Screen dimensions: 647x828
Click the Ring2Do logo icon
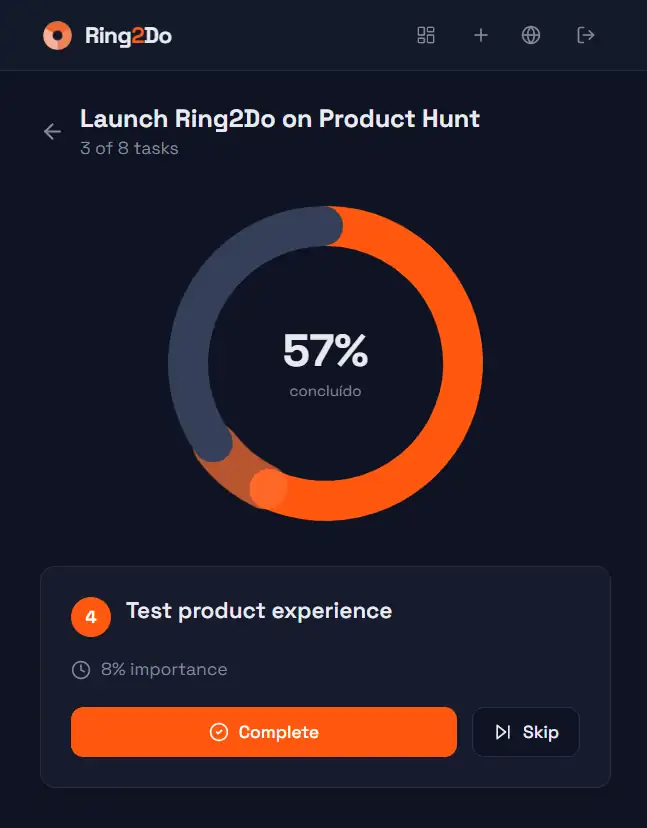(x=57, y=36)
